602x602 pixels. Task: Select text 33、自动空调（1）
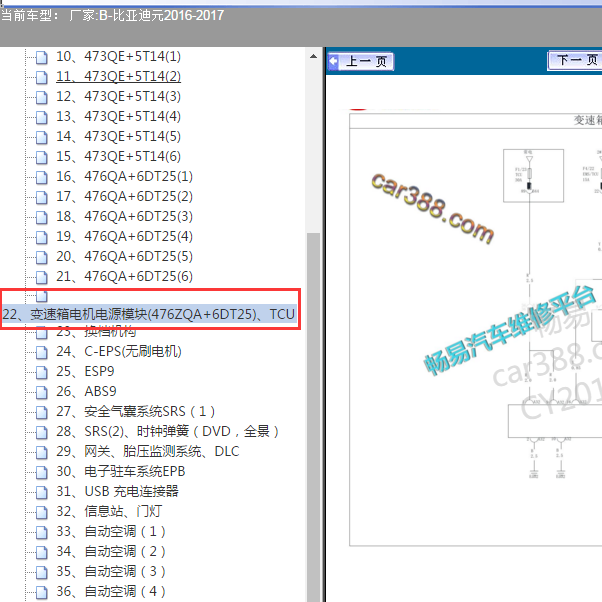(111, 531)
